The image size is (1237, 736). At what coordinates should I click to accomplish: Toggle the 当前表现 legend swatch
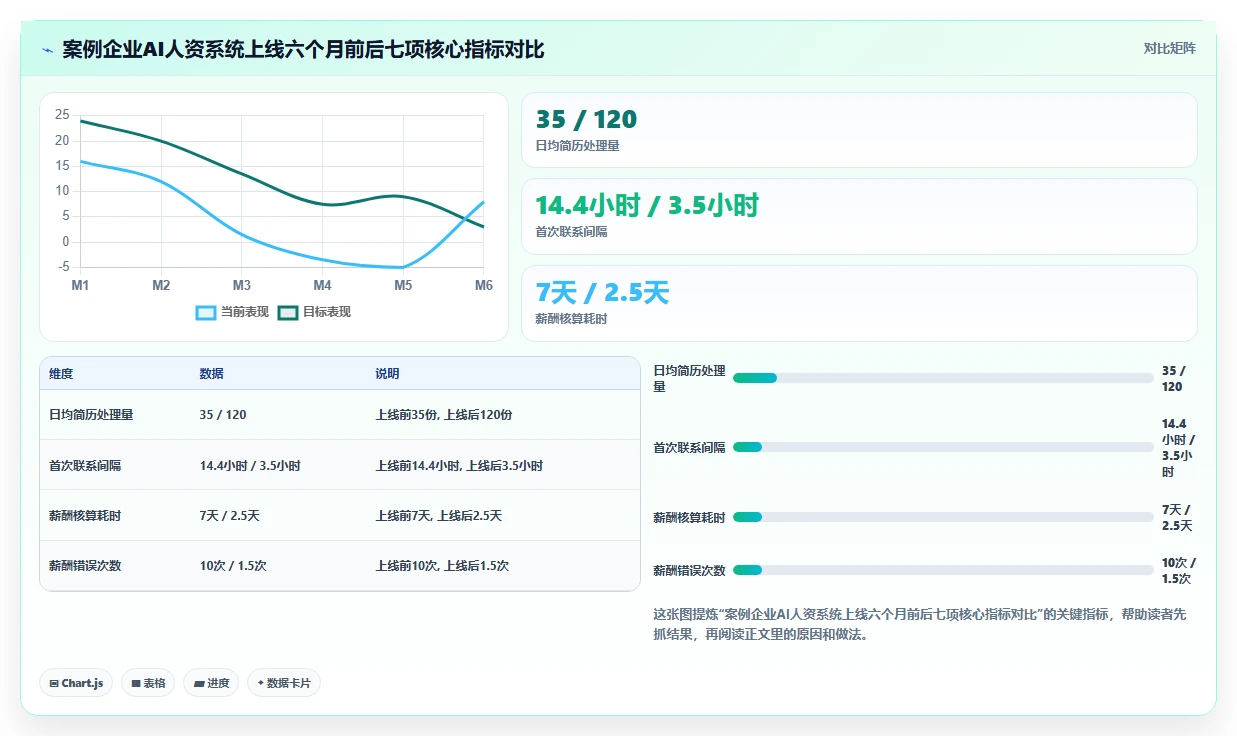tap(206, 312)
